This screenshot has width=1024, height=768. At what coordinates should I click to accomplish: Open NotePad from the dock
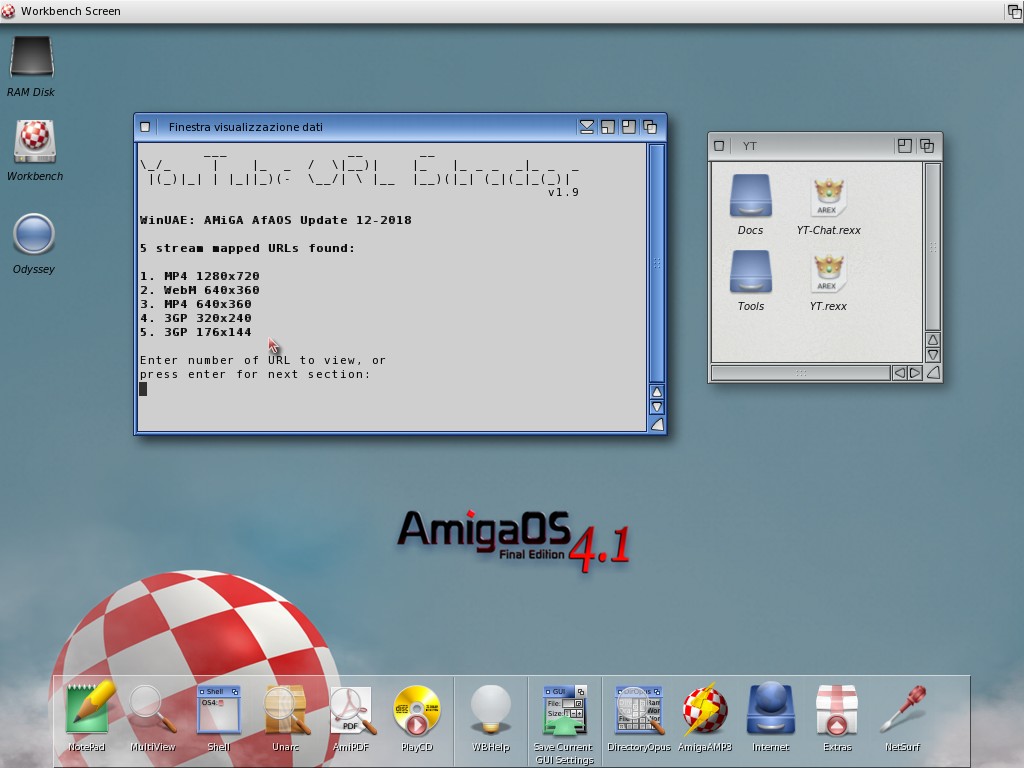tap(87, 711)
